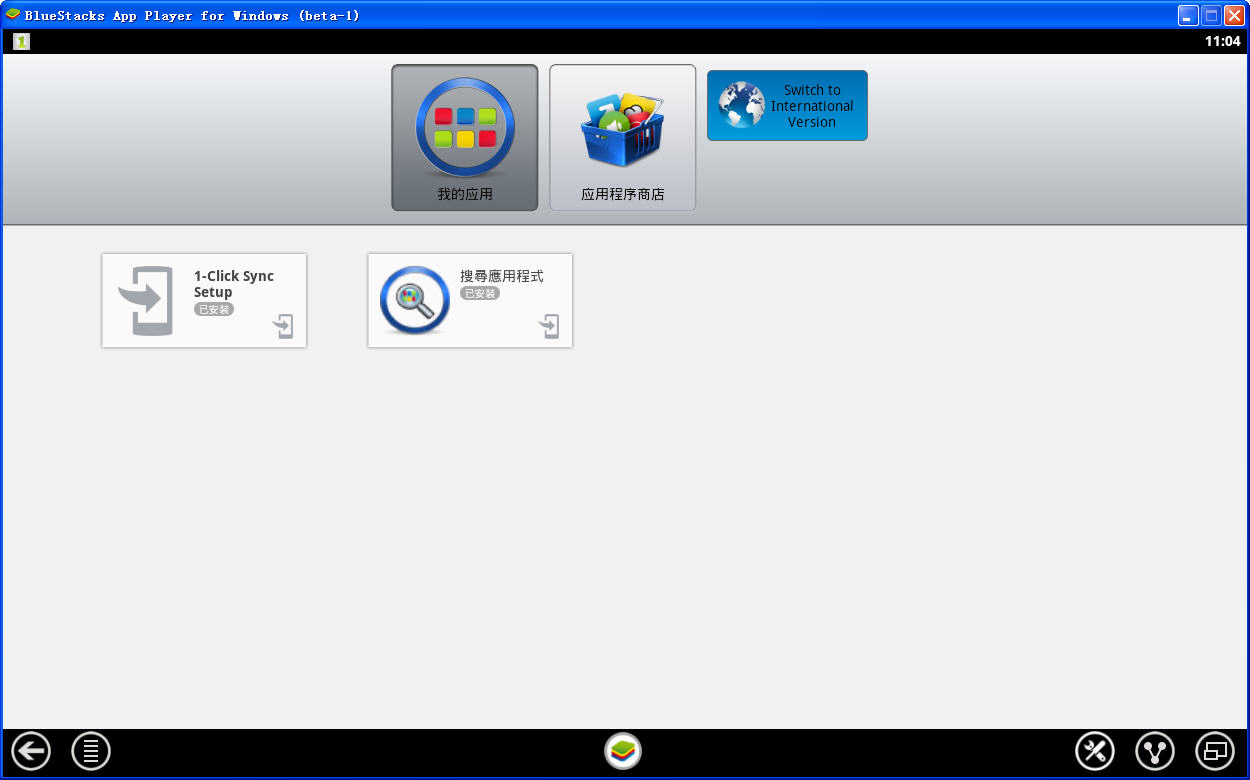Image resolution: width=1250 pixels, height=780 pixels.
Task: Click the green notification icon in status bar
Action: tap(22, 41)
